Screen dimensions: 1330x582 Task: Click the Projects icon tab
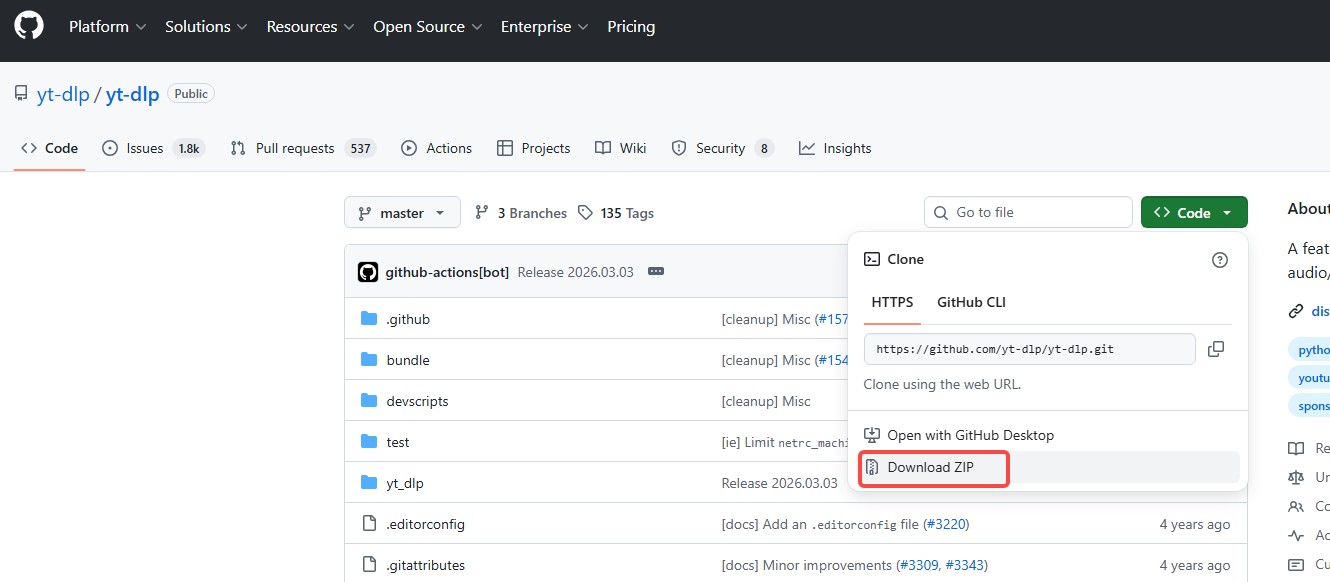click(x=505, y=147)
